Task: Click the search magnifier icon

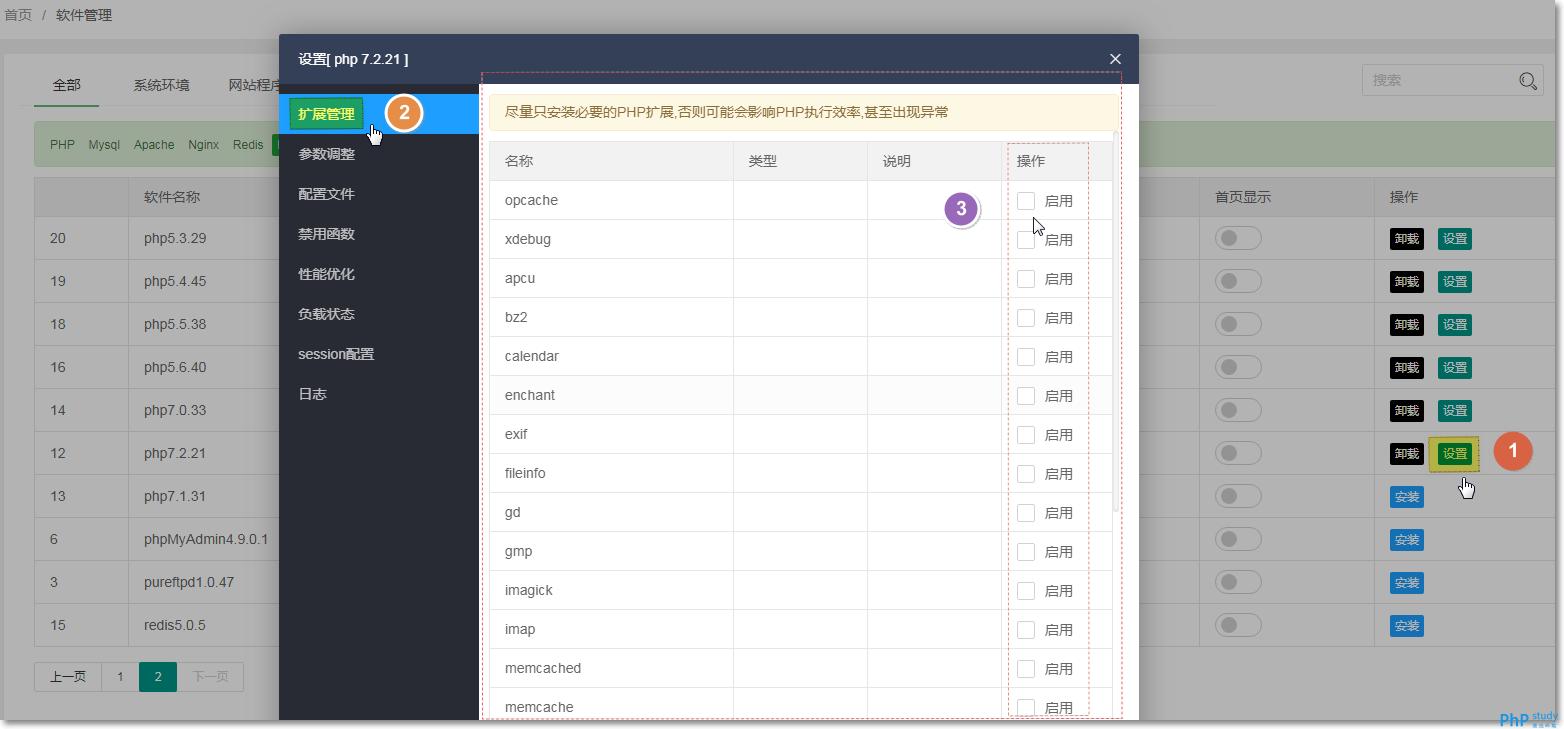Action: (x=1530, y=81)
